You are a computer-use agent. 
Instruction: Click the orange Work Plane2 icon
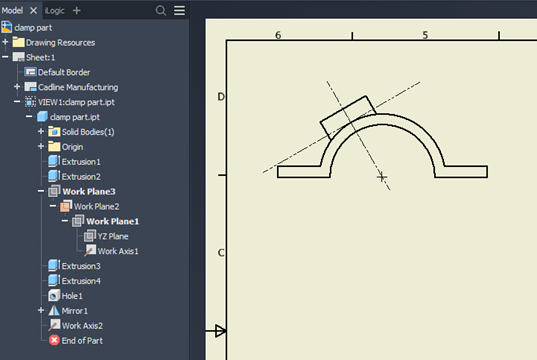66,206
